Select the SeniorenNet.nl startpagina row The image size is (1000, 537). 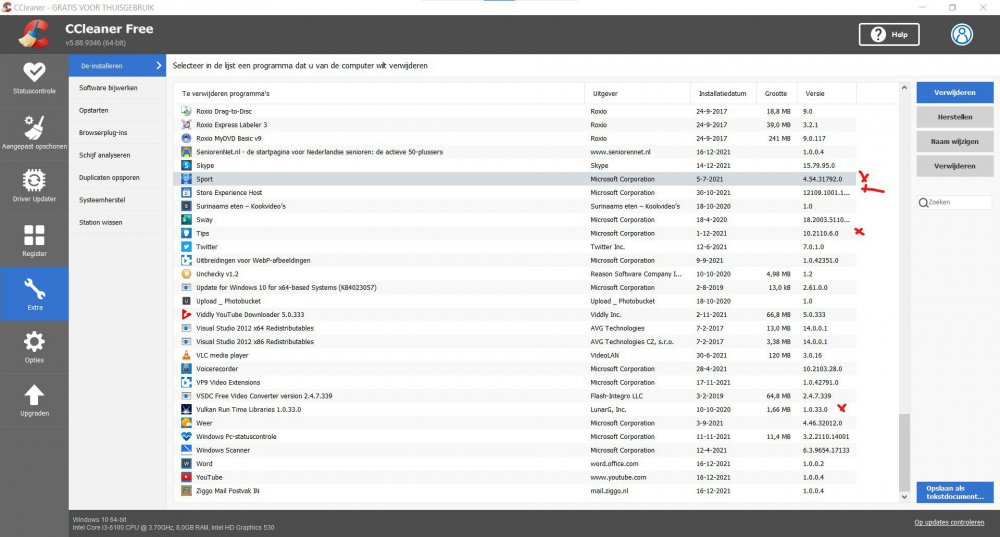pos(515,152)
